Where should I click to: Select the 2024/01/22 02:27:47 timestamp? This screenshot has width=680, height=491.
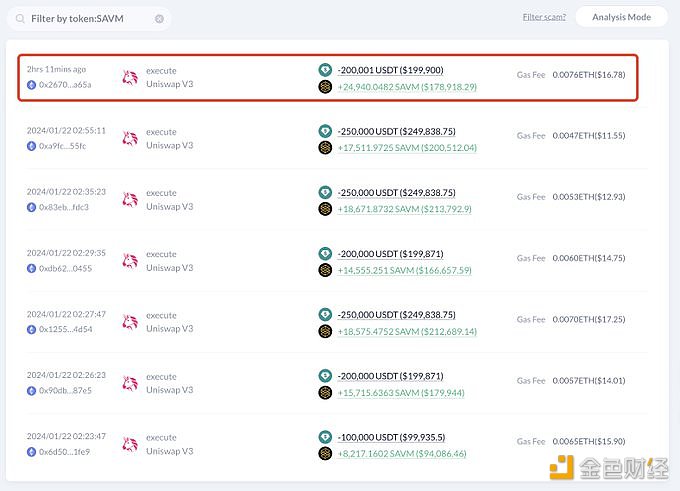click(x=66, y=314)
